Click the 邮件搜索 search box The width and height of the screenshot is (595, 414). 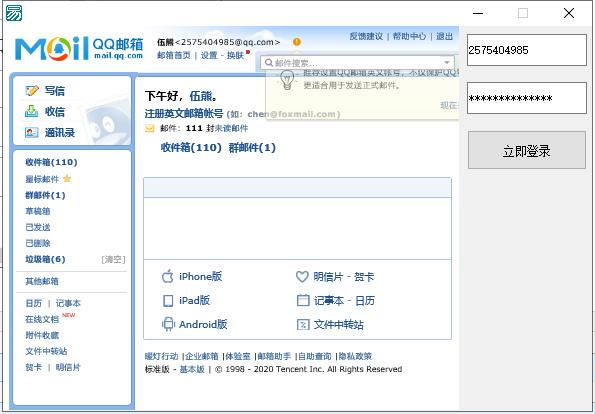pos(357,63)
